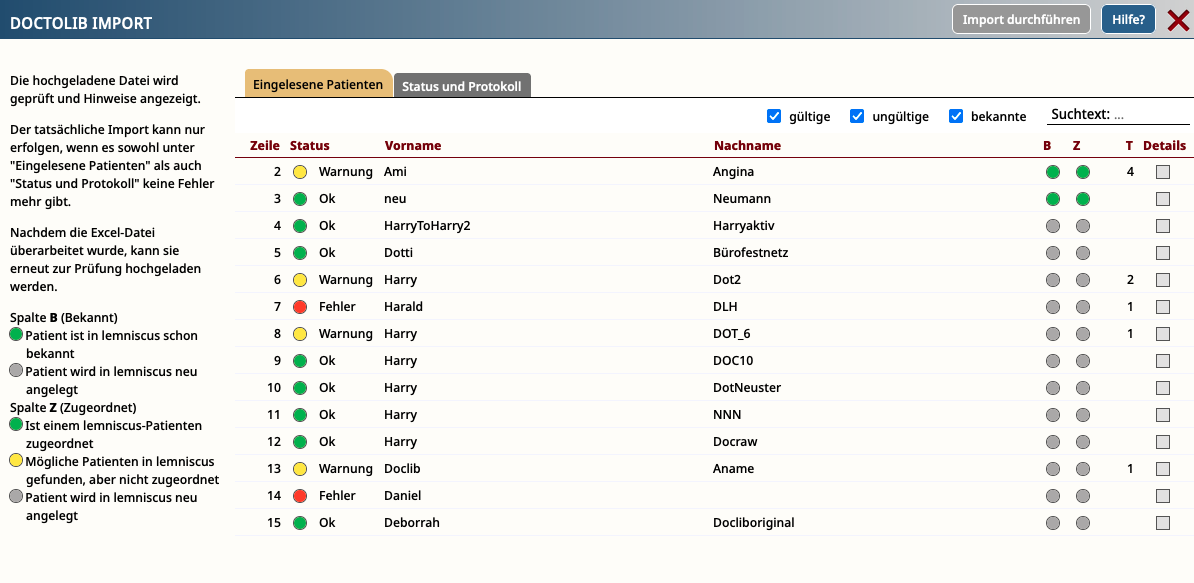Switch to Eingelesene Patienten tab
The width and height of the screenshot is (1194, 583).
click(x=318, y=84)
